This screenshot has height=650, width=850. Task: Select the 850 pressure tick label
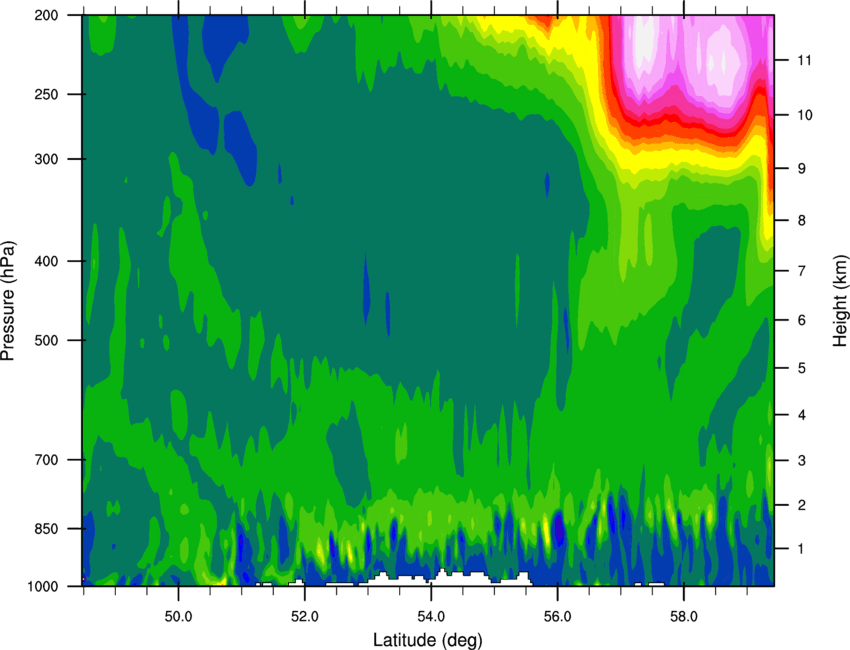[46, 529]
